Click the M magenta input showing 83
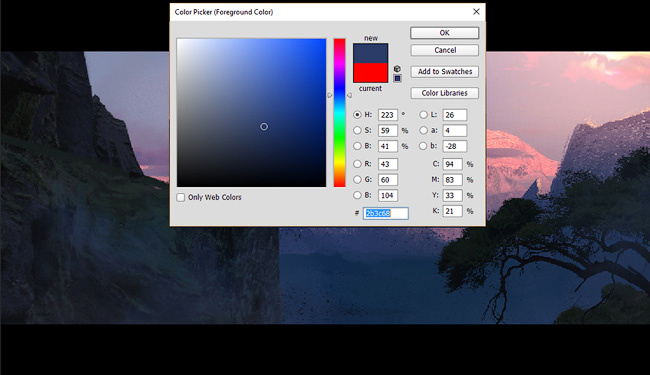The width and height of the screenshot is (650, 375). pos(453,180)
